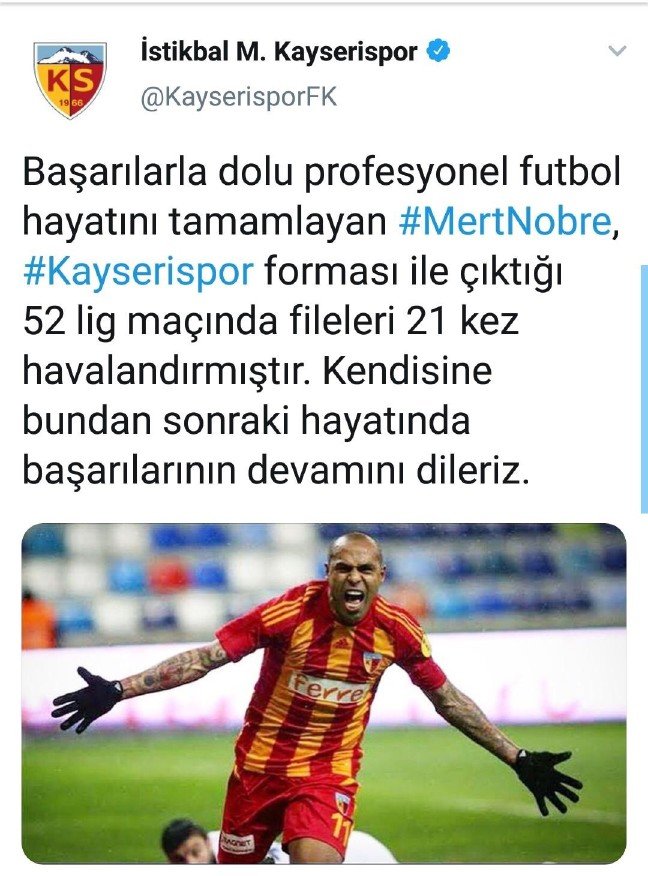Follow the #Kayserispor hashtag
The height and width of the screenshot is (876, 648).
139,272
